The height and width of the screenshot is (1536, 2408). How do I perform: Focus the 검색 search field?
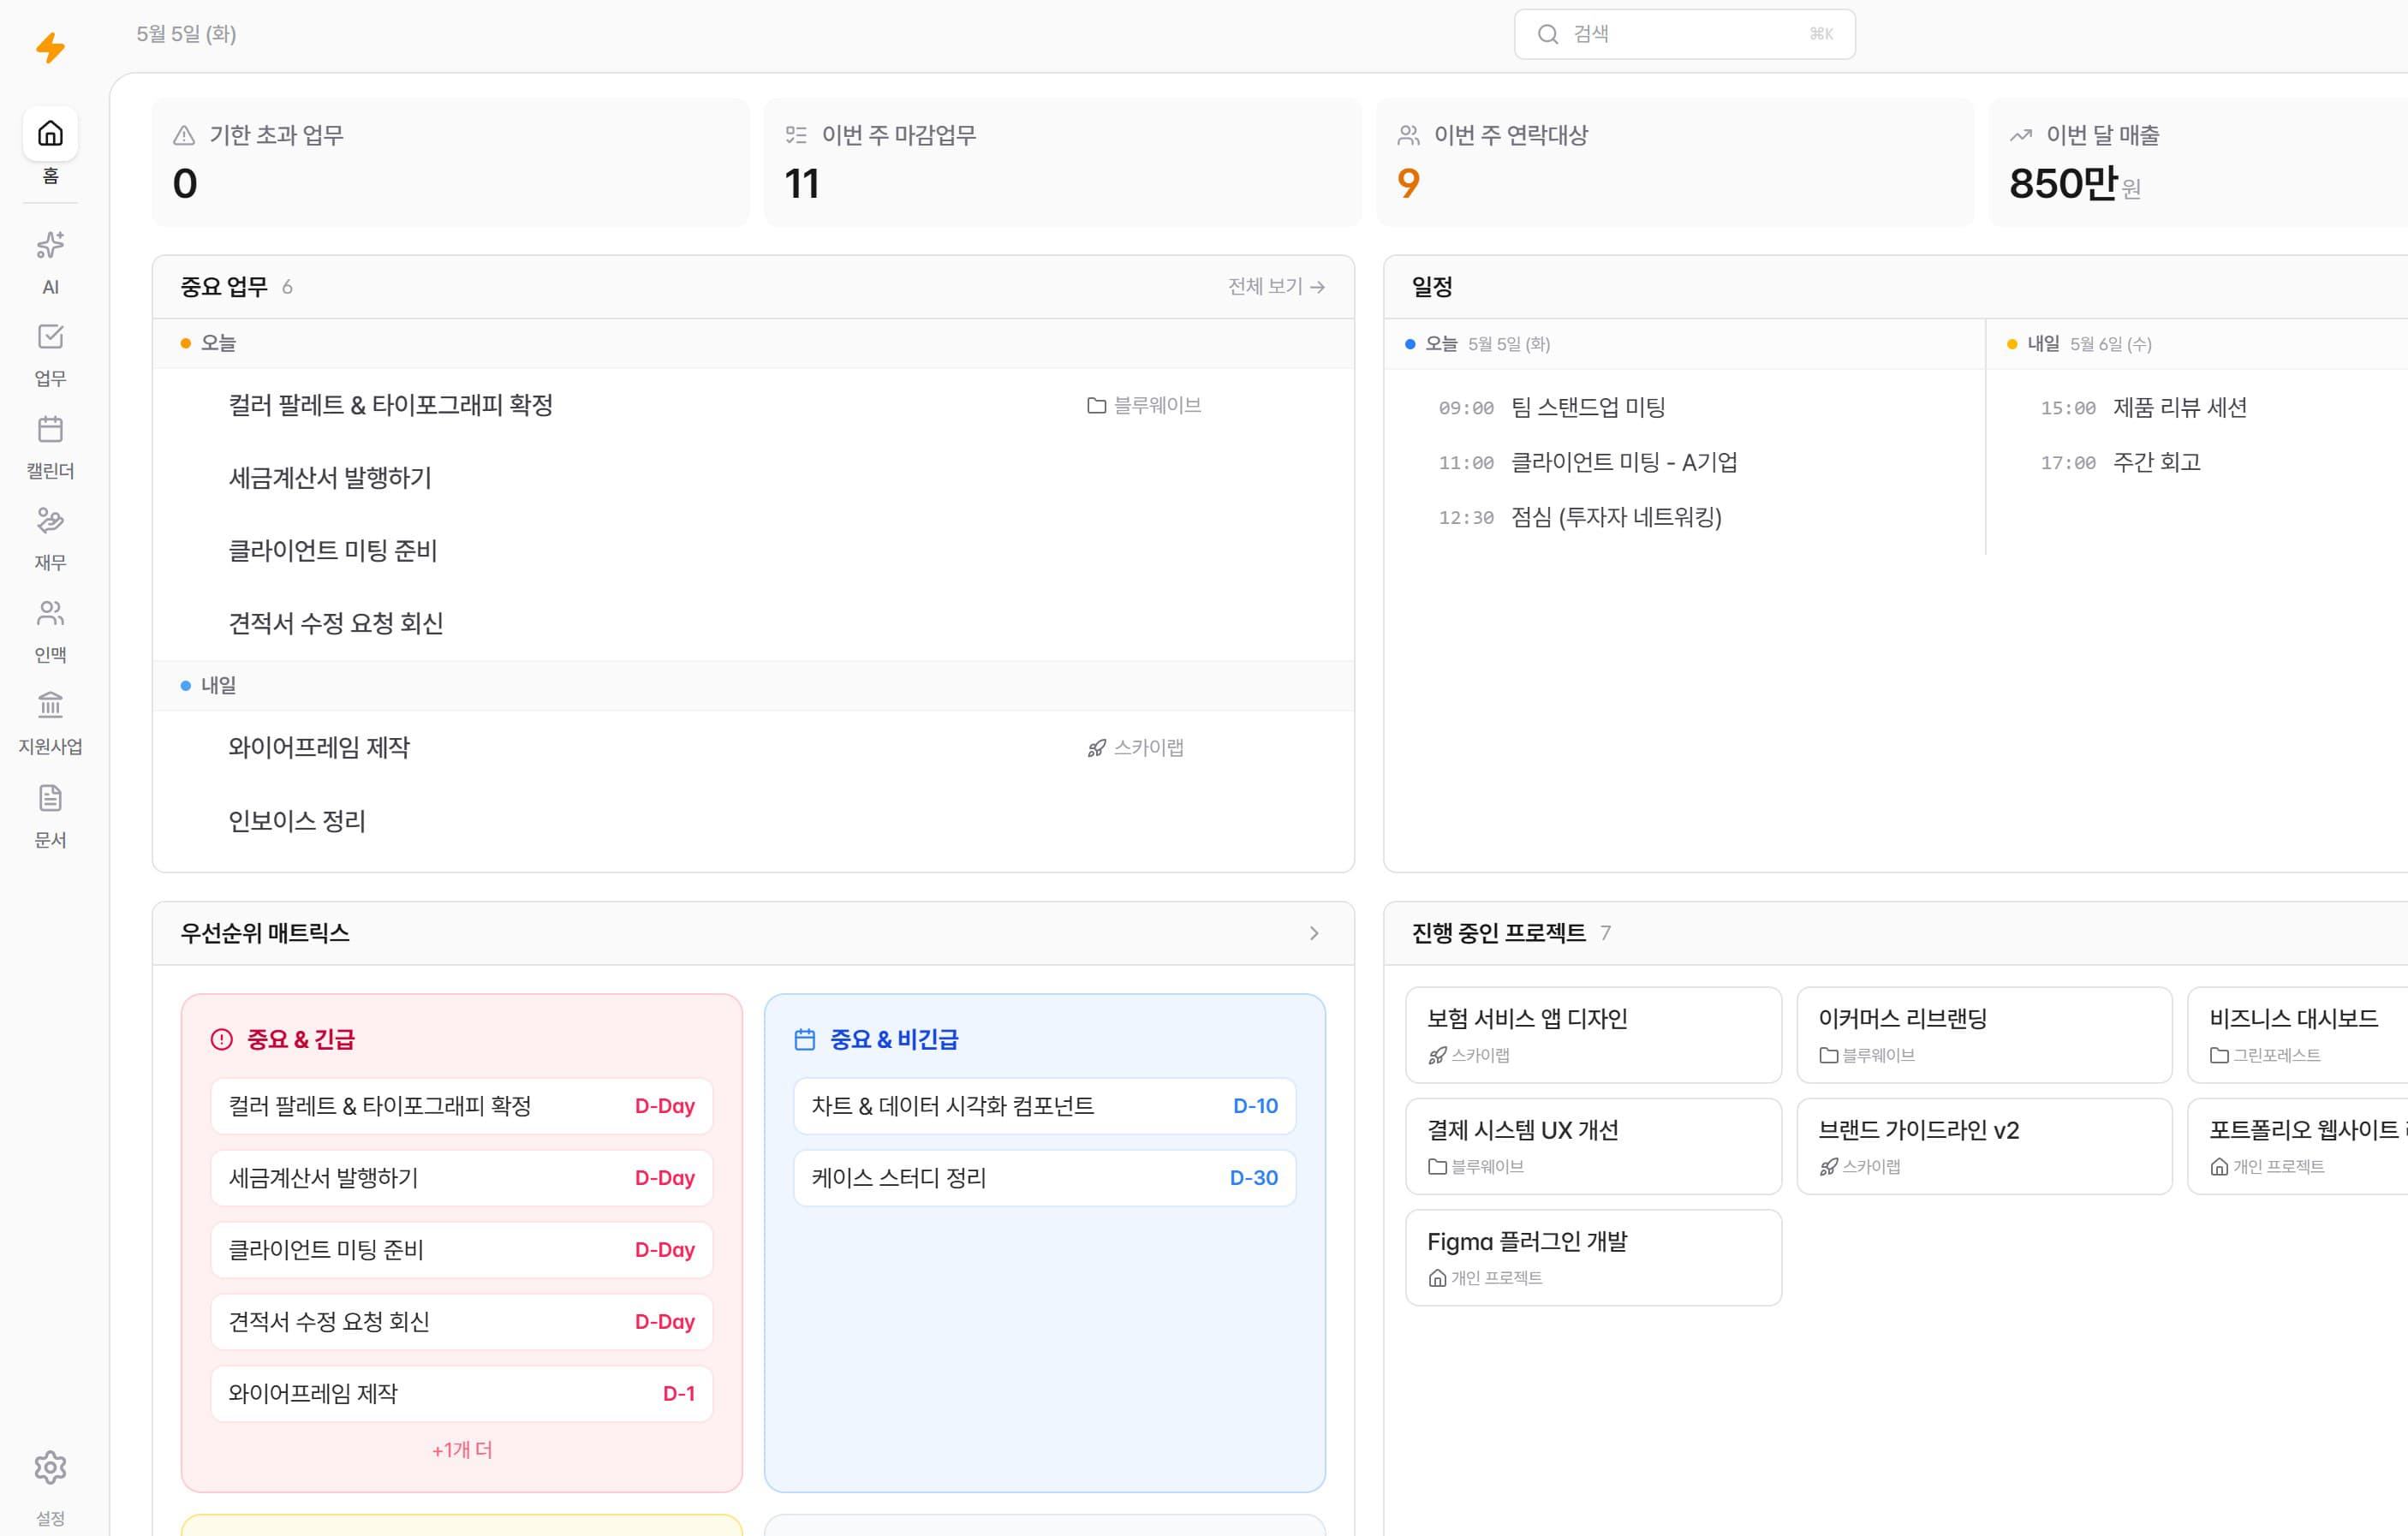(x=1684, y=34)
